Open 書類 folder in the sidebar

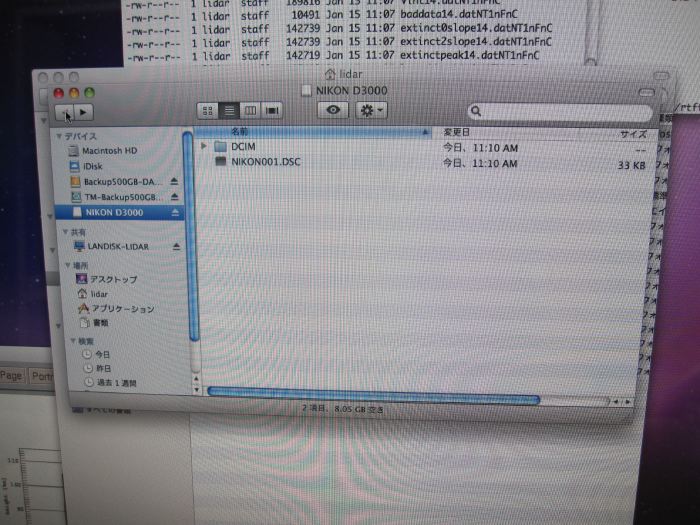point(94,322)
